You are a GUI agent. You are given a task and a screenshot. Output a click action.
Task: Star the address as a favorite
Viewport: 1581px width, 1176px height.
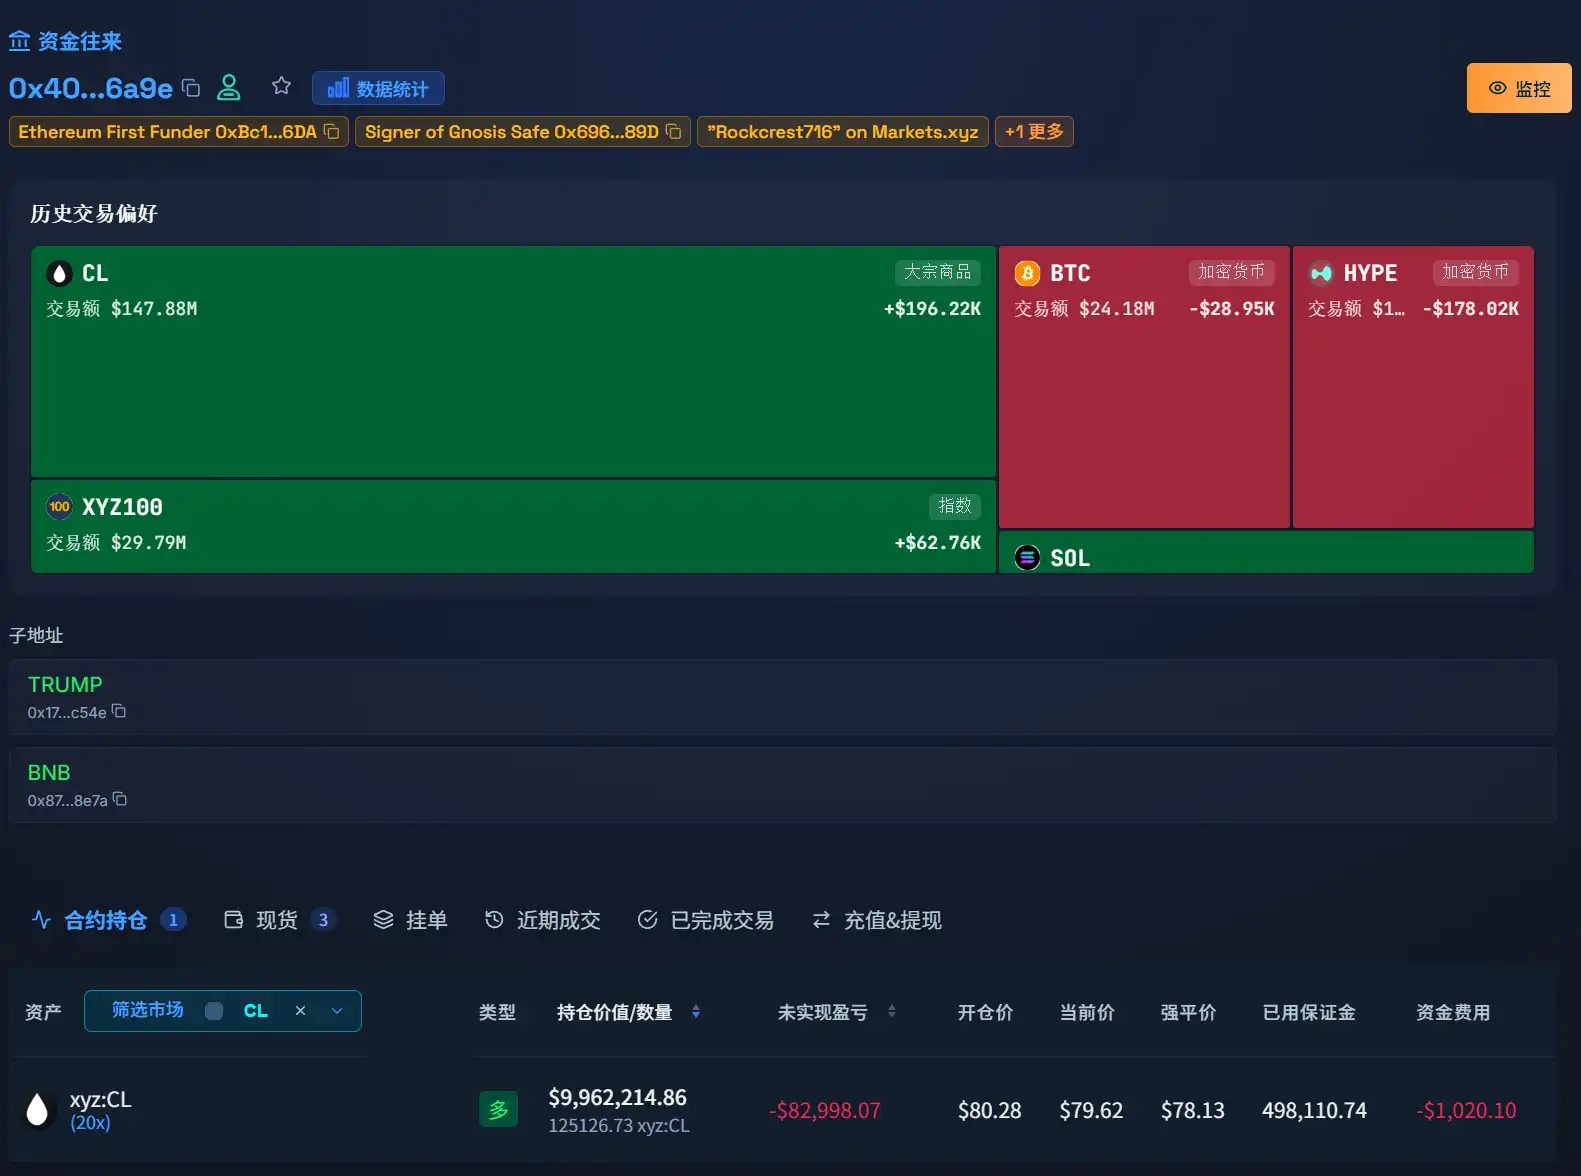(282, 86)
